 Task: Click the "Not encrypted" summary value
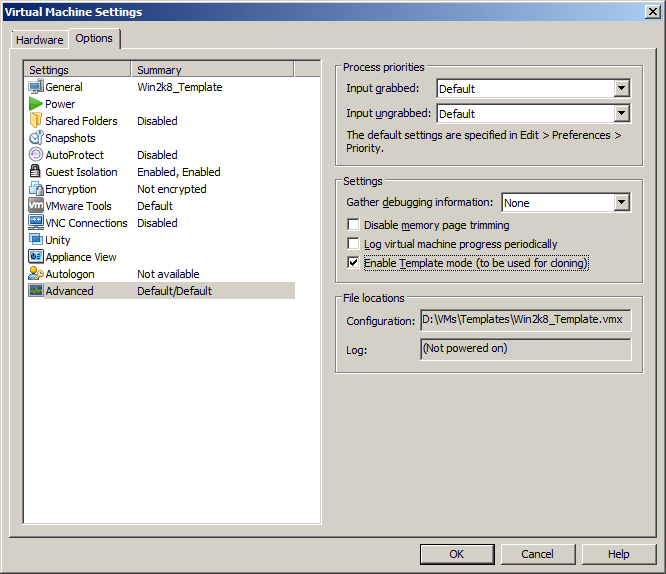(172, 189)
